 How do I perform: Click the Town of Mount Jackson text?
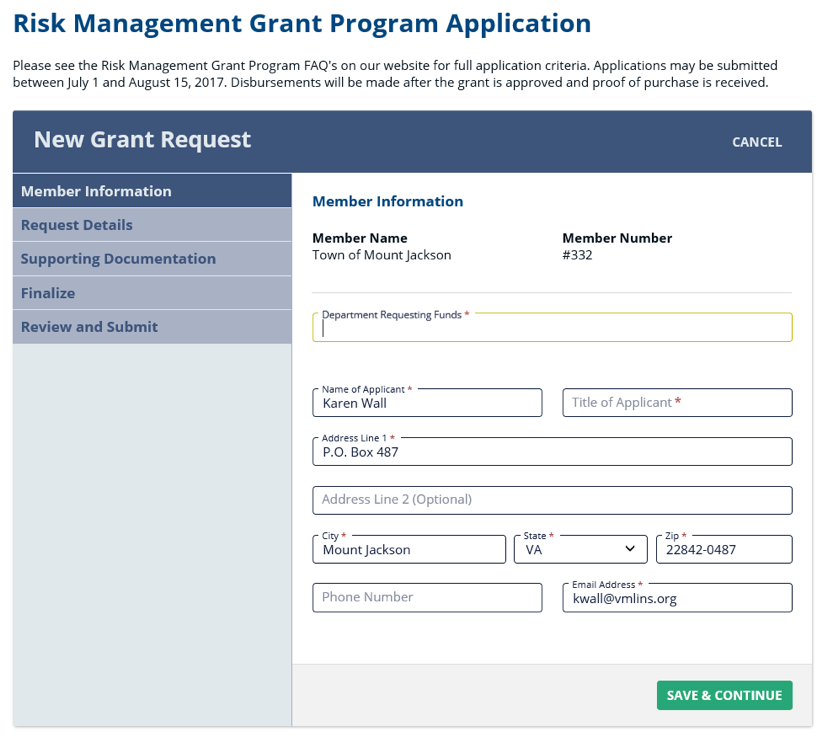(x=381, y=255)
